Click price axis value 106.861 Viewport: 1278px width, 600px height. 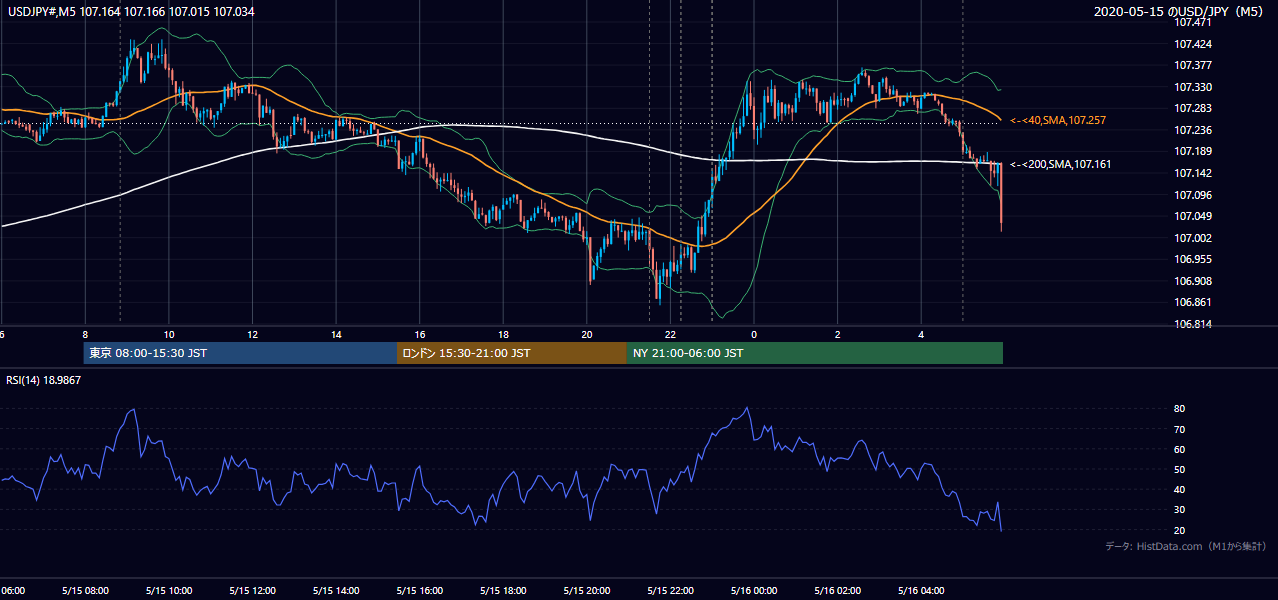click(x=1193, y=303)
